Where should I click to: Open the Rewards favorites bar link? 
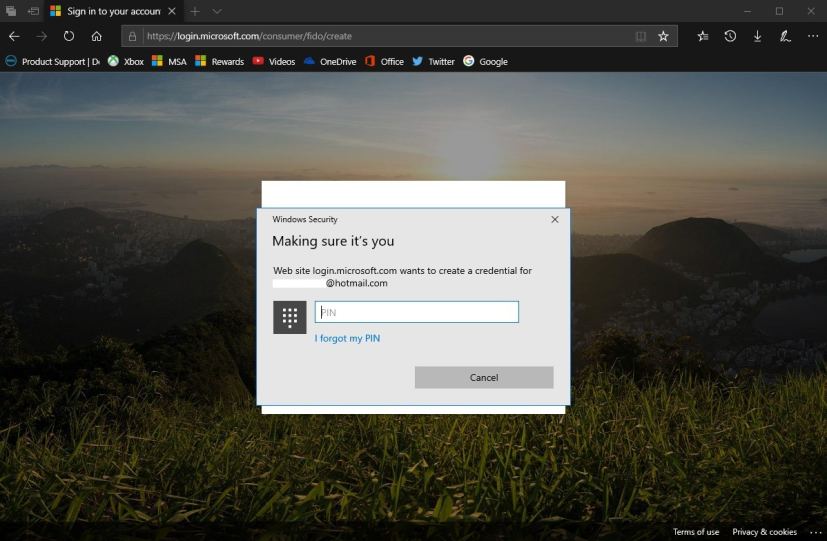pos(219,62)
